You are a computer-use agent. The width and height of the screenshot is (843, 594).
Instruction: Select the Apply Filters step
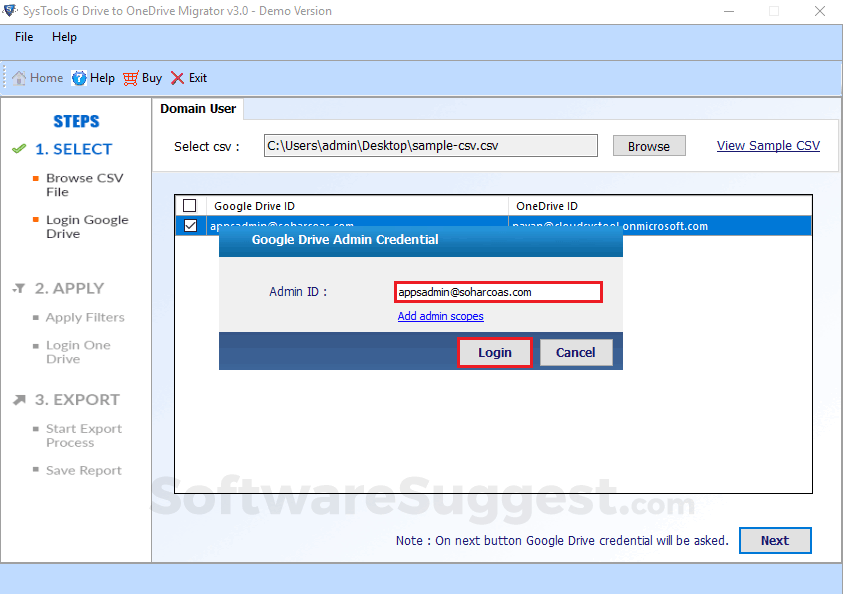tap(85, 318)
